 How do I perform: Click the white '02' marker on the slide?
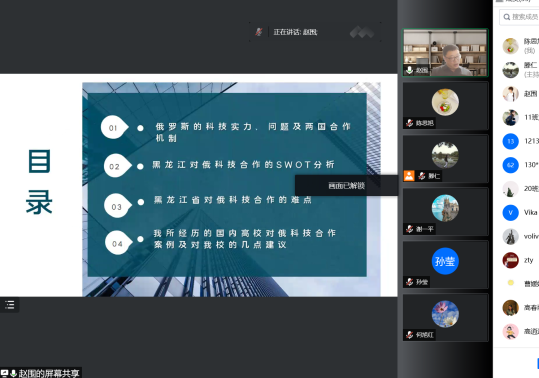118,166
